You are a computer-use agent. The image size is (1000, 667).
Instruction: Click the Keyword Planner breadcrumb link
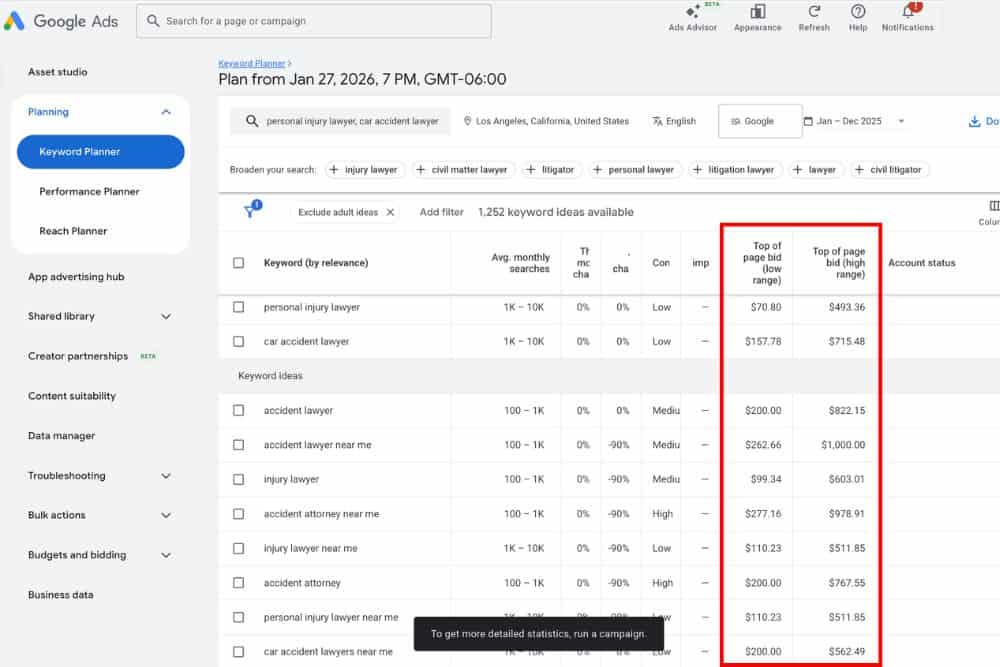coord(252,63)
